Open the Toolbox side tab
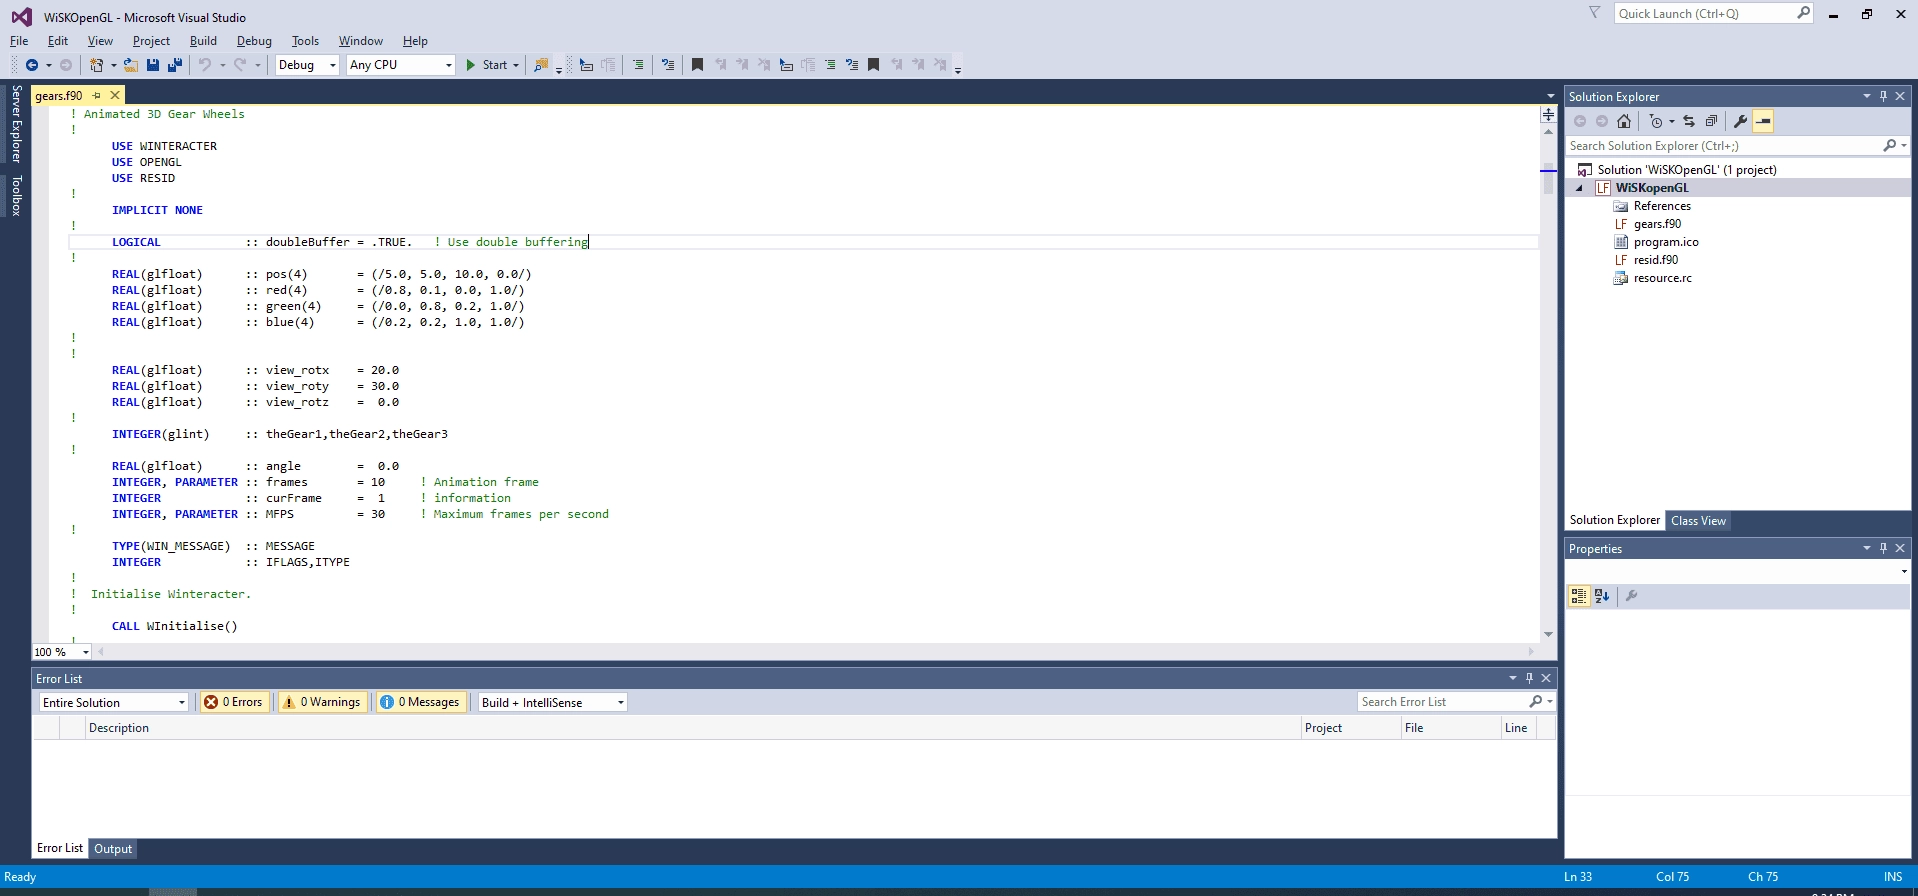 (16, 195)
